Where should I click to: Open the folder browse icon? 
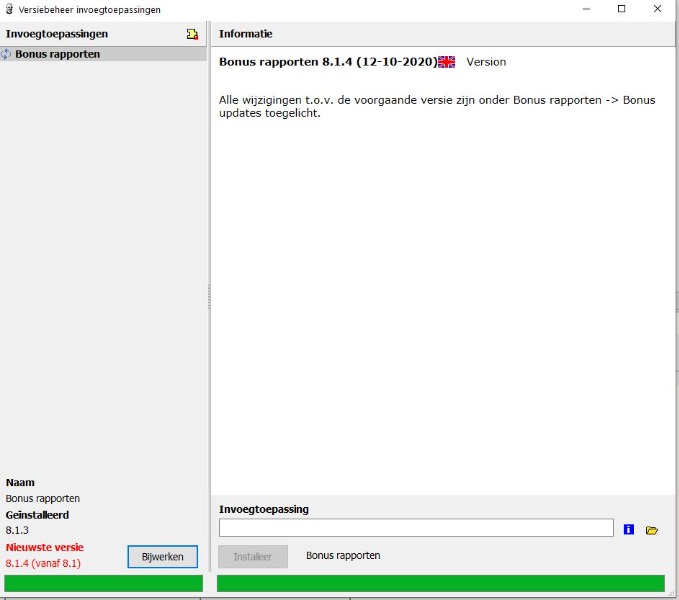pyautogui.click(x=652, y=529)
